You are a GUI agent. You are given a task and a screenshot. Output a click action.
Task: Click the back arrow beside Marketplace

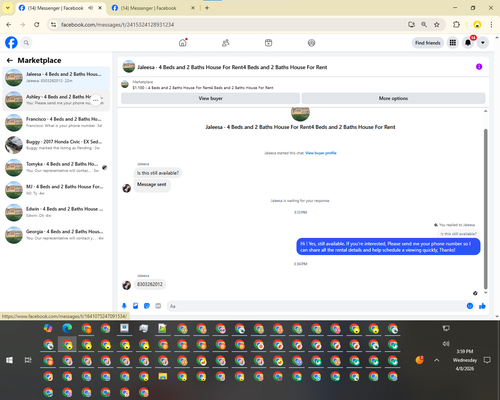click(x=10, y=60)
